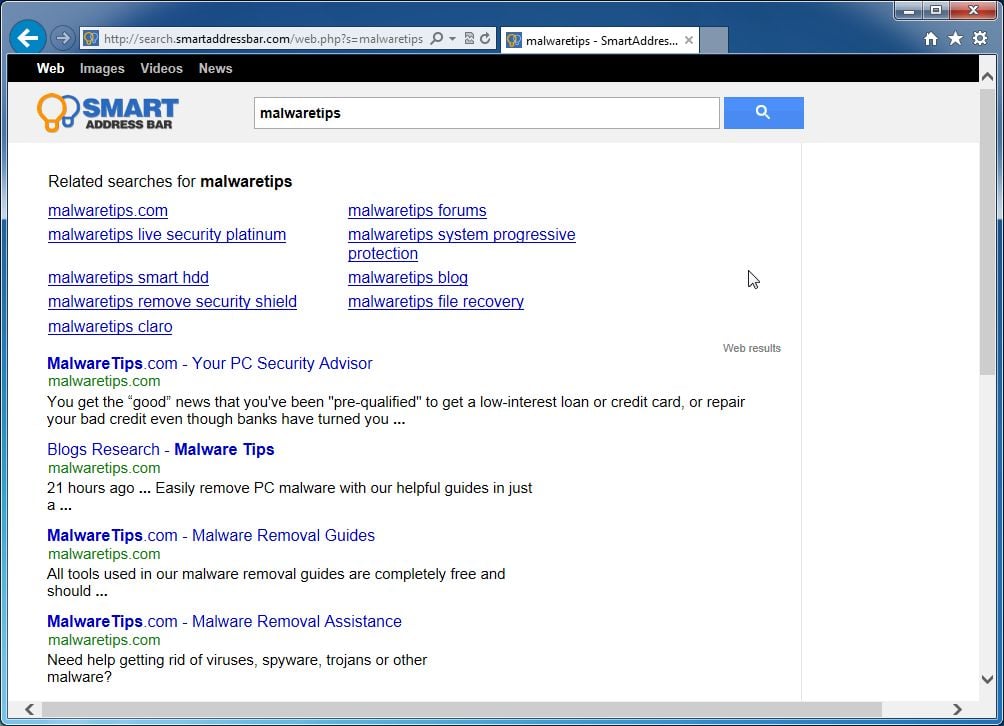Click the snippet starting 21 hours ago

pyautogui.click(x=289, y=497)
